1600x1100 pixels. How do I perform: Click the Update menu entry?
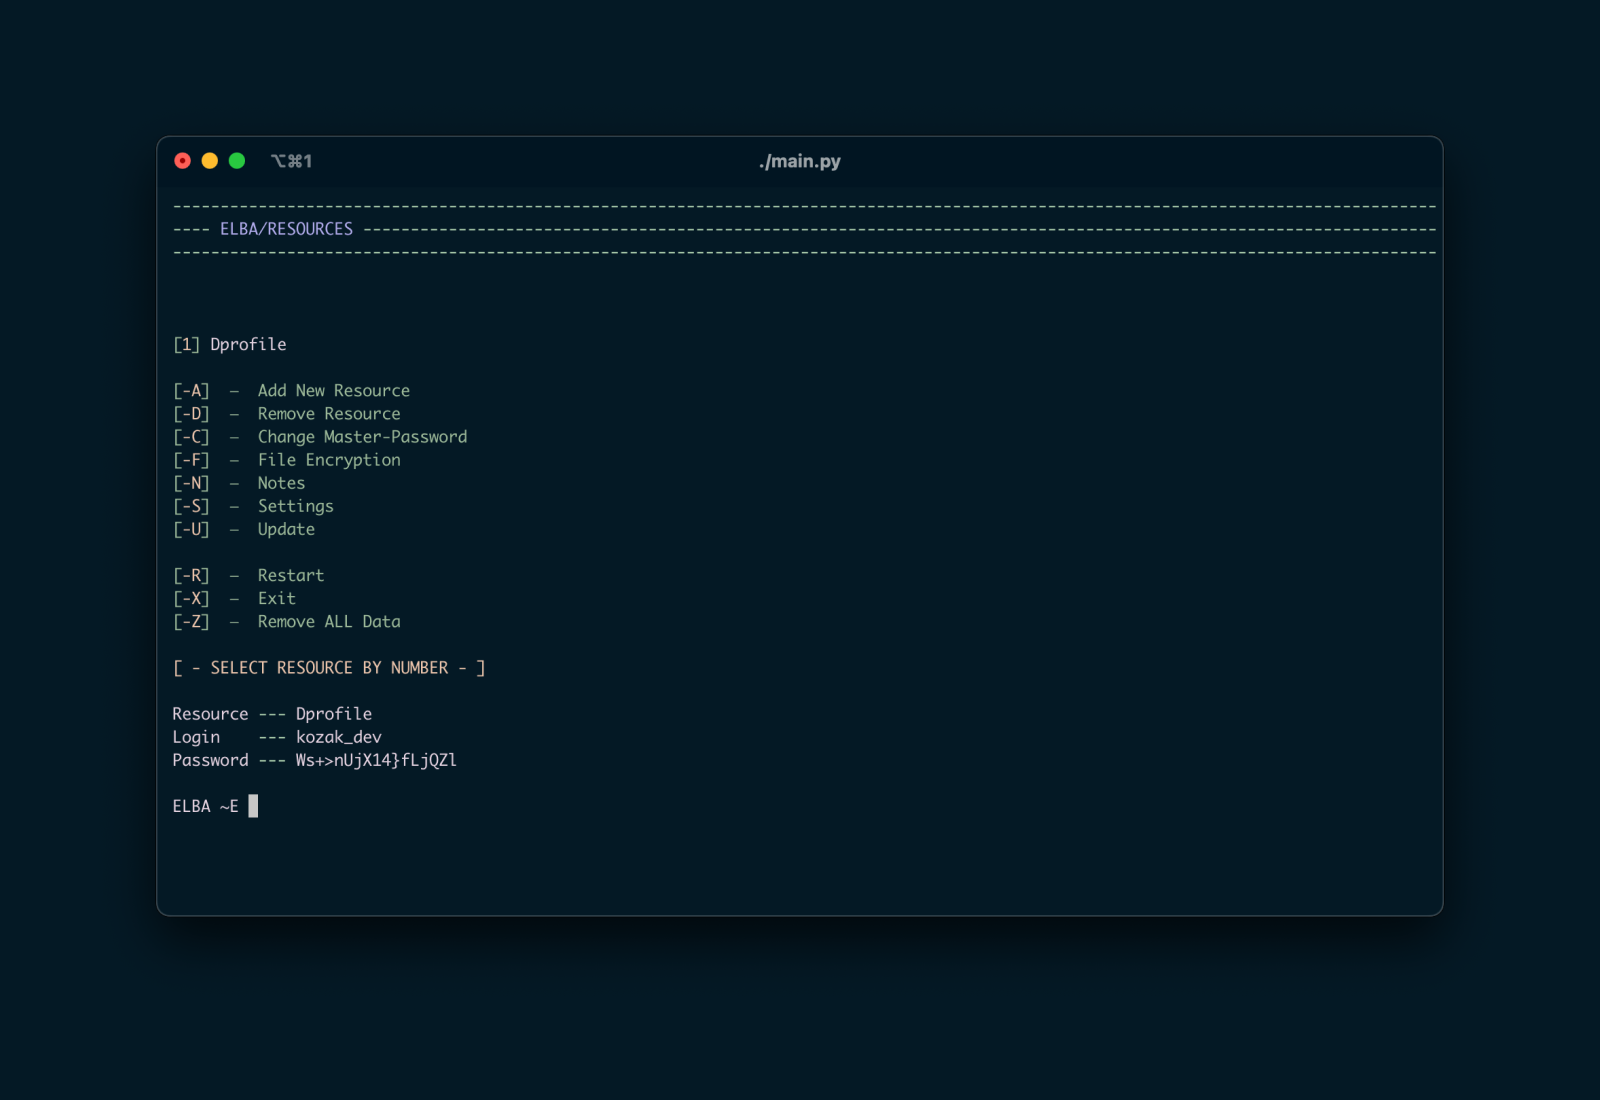[x=286, y=529]
